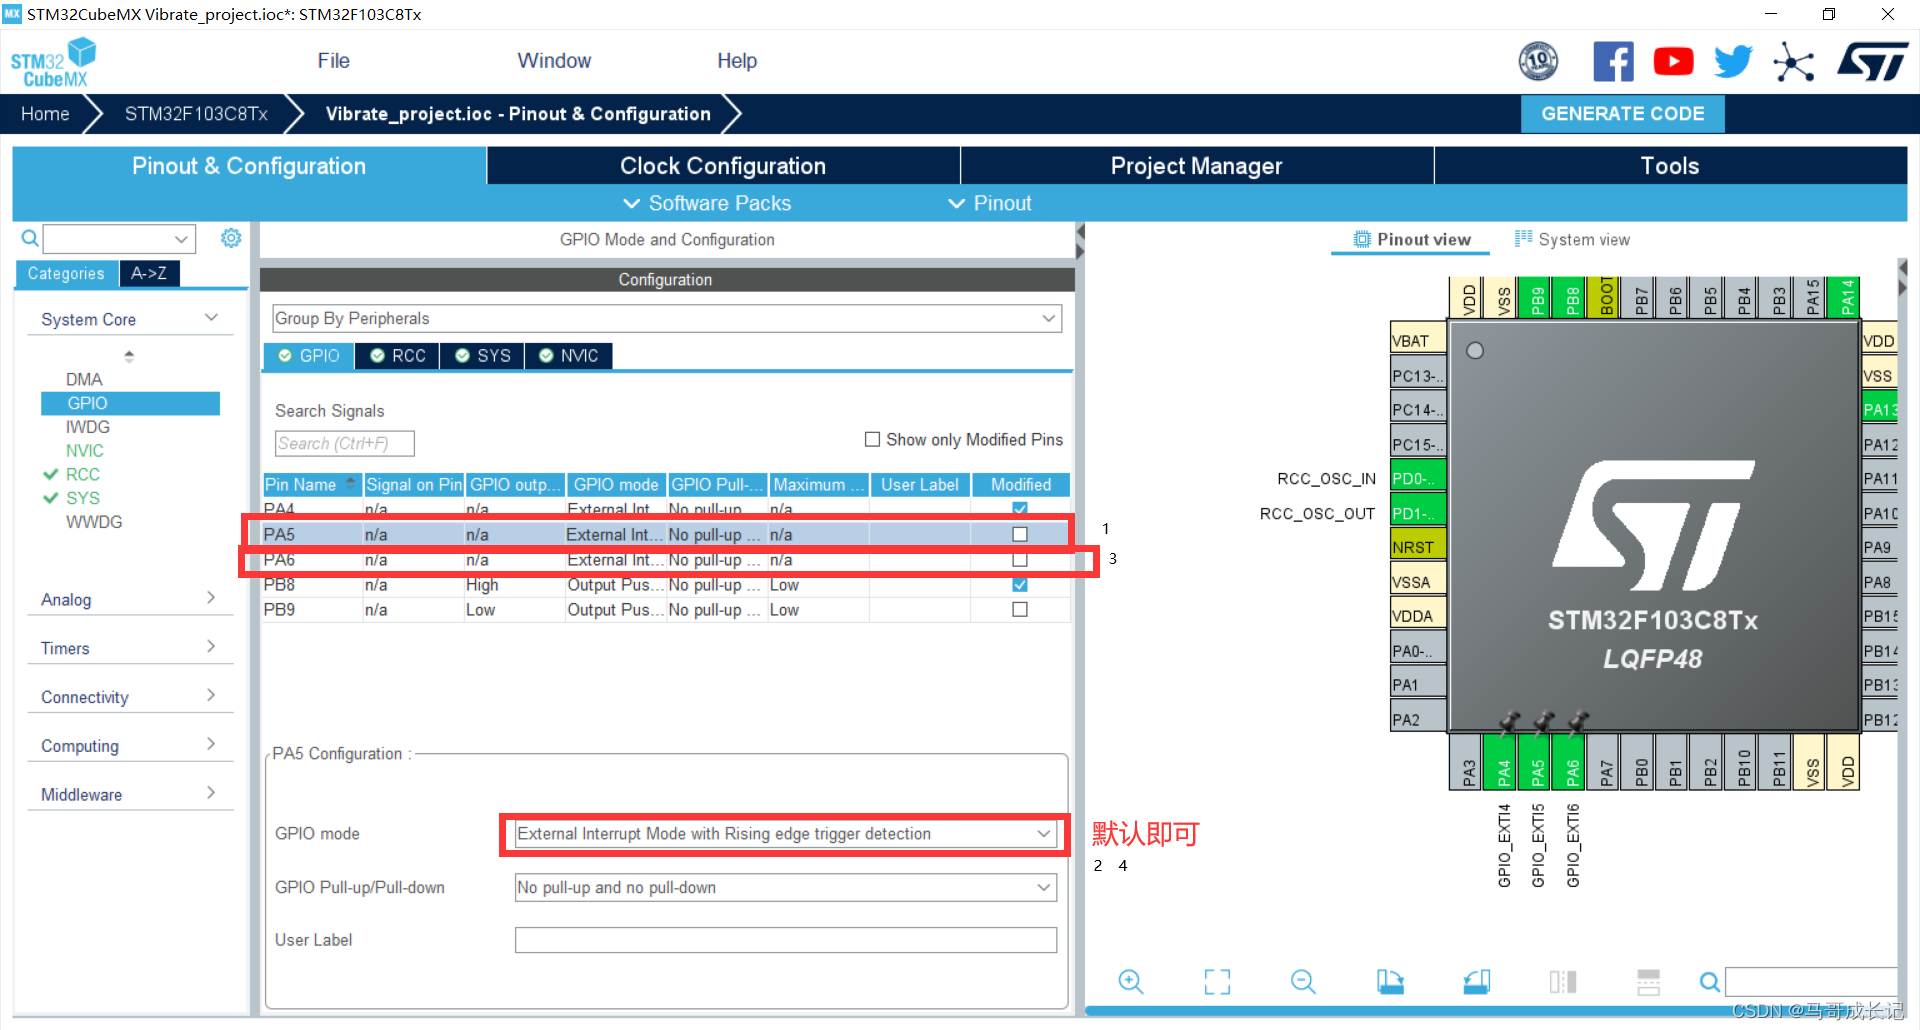Switch to System view
The image size is (1920, 1030).
(1572, 239)
